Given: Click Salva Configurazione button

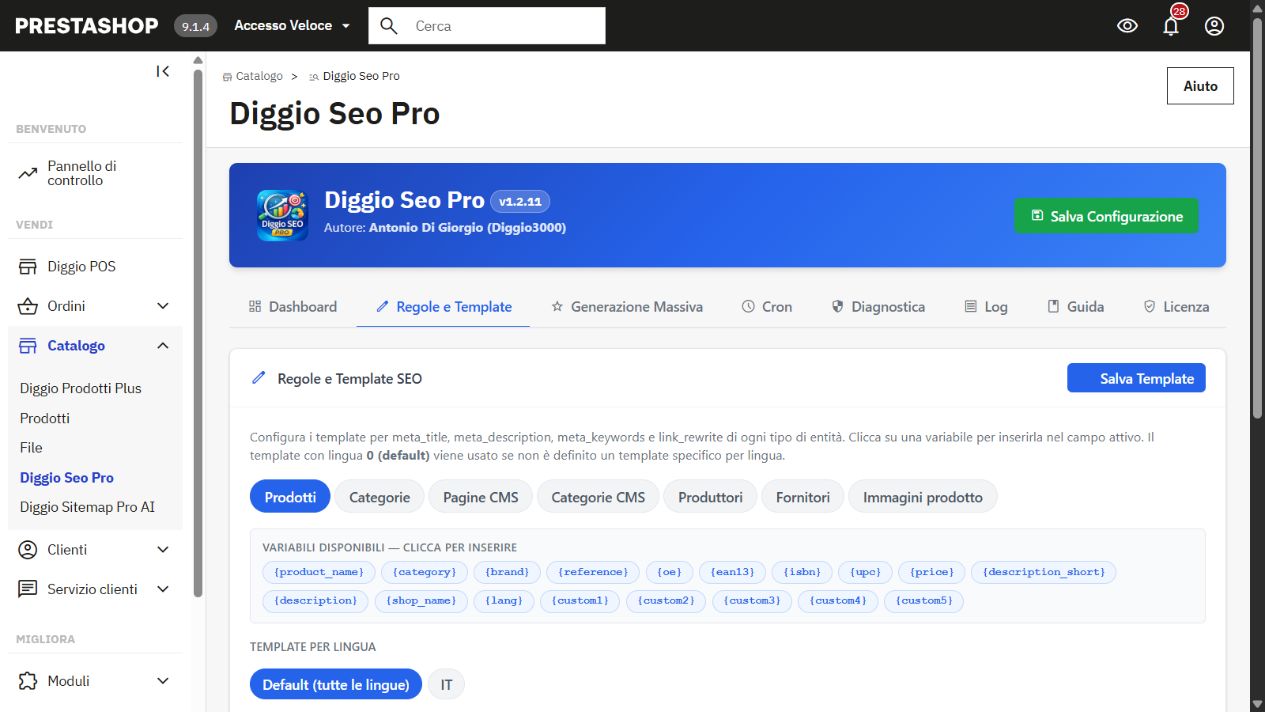Looking at the screenshot, I should tap(1106, 216).
